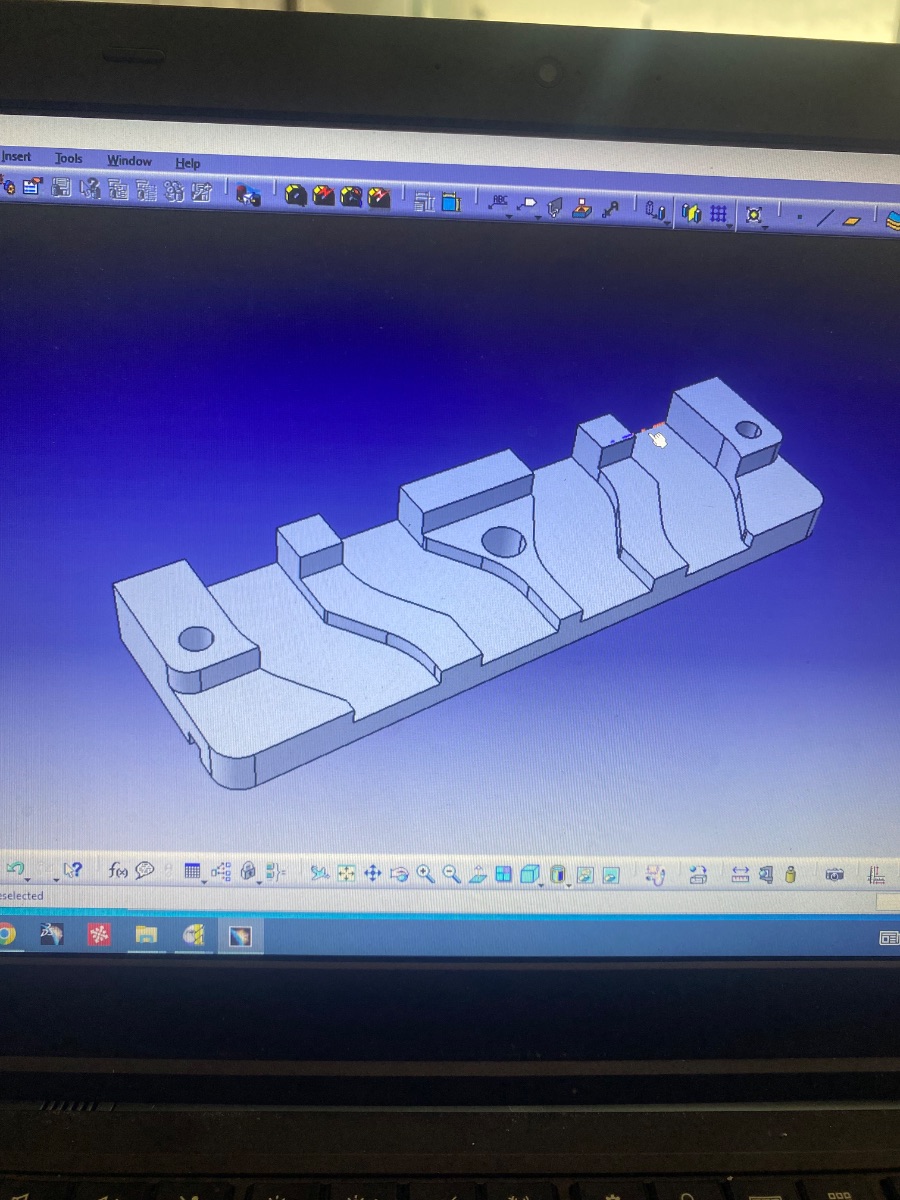This screenshot has height=1200, width=900.
Task: Click the Shading mode cylinder icon
Action: tap(557, 875)
